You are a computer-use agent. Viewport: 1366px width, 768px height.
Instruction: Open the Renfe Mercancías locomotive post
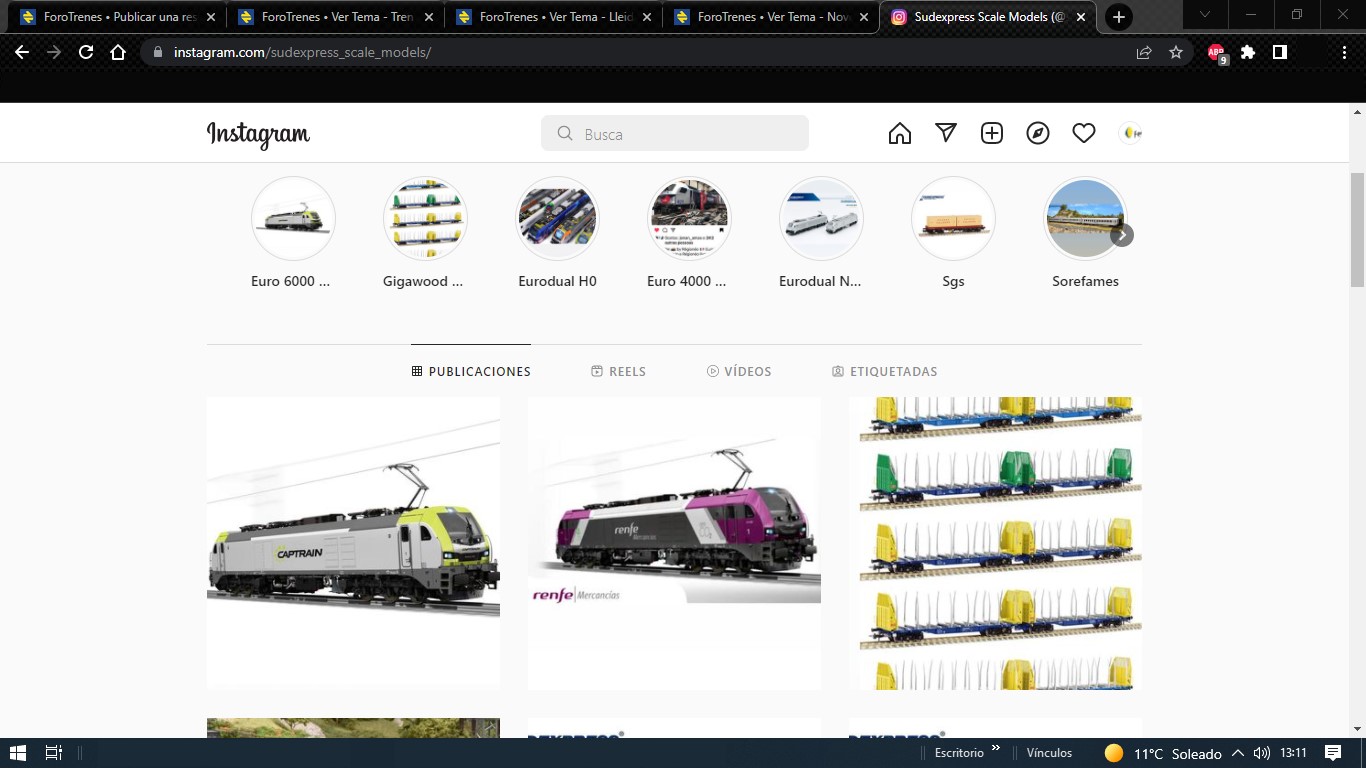click(x=674, y=544)
